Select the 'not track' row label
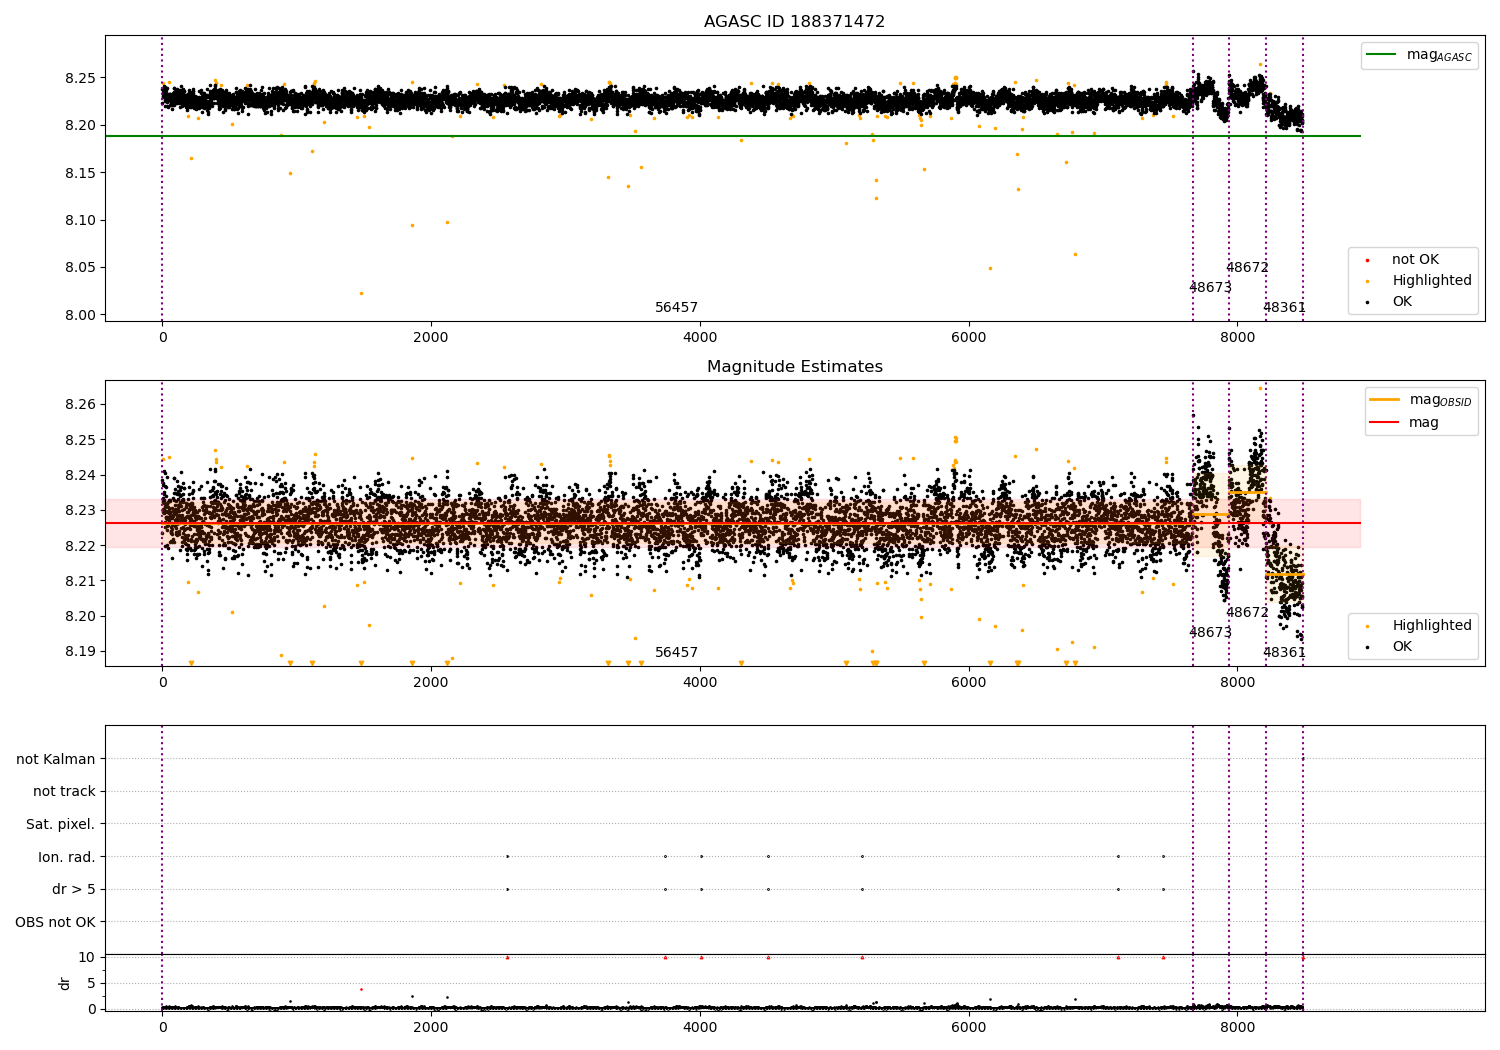 64,791
